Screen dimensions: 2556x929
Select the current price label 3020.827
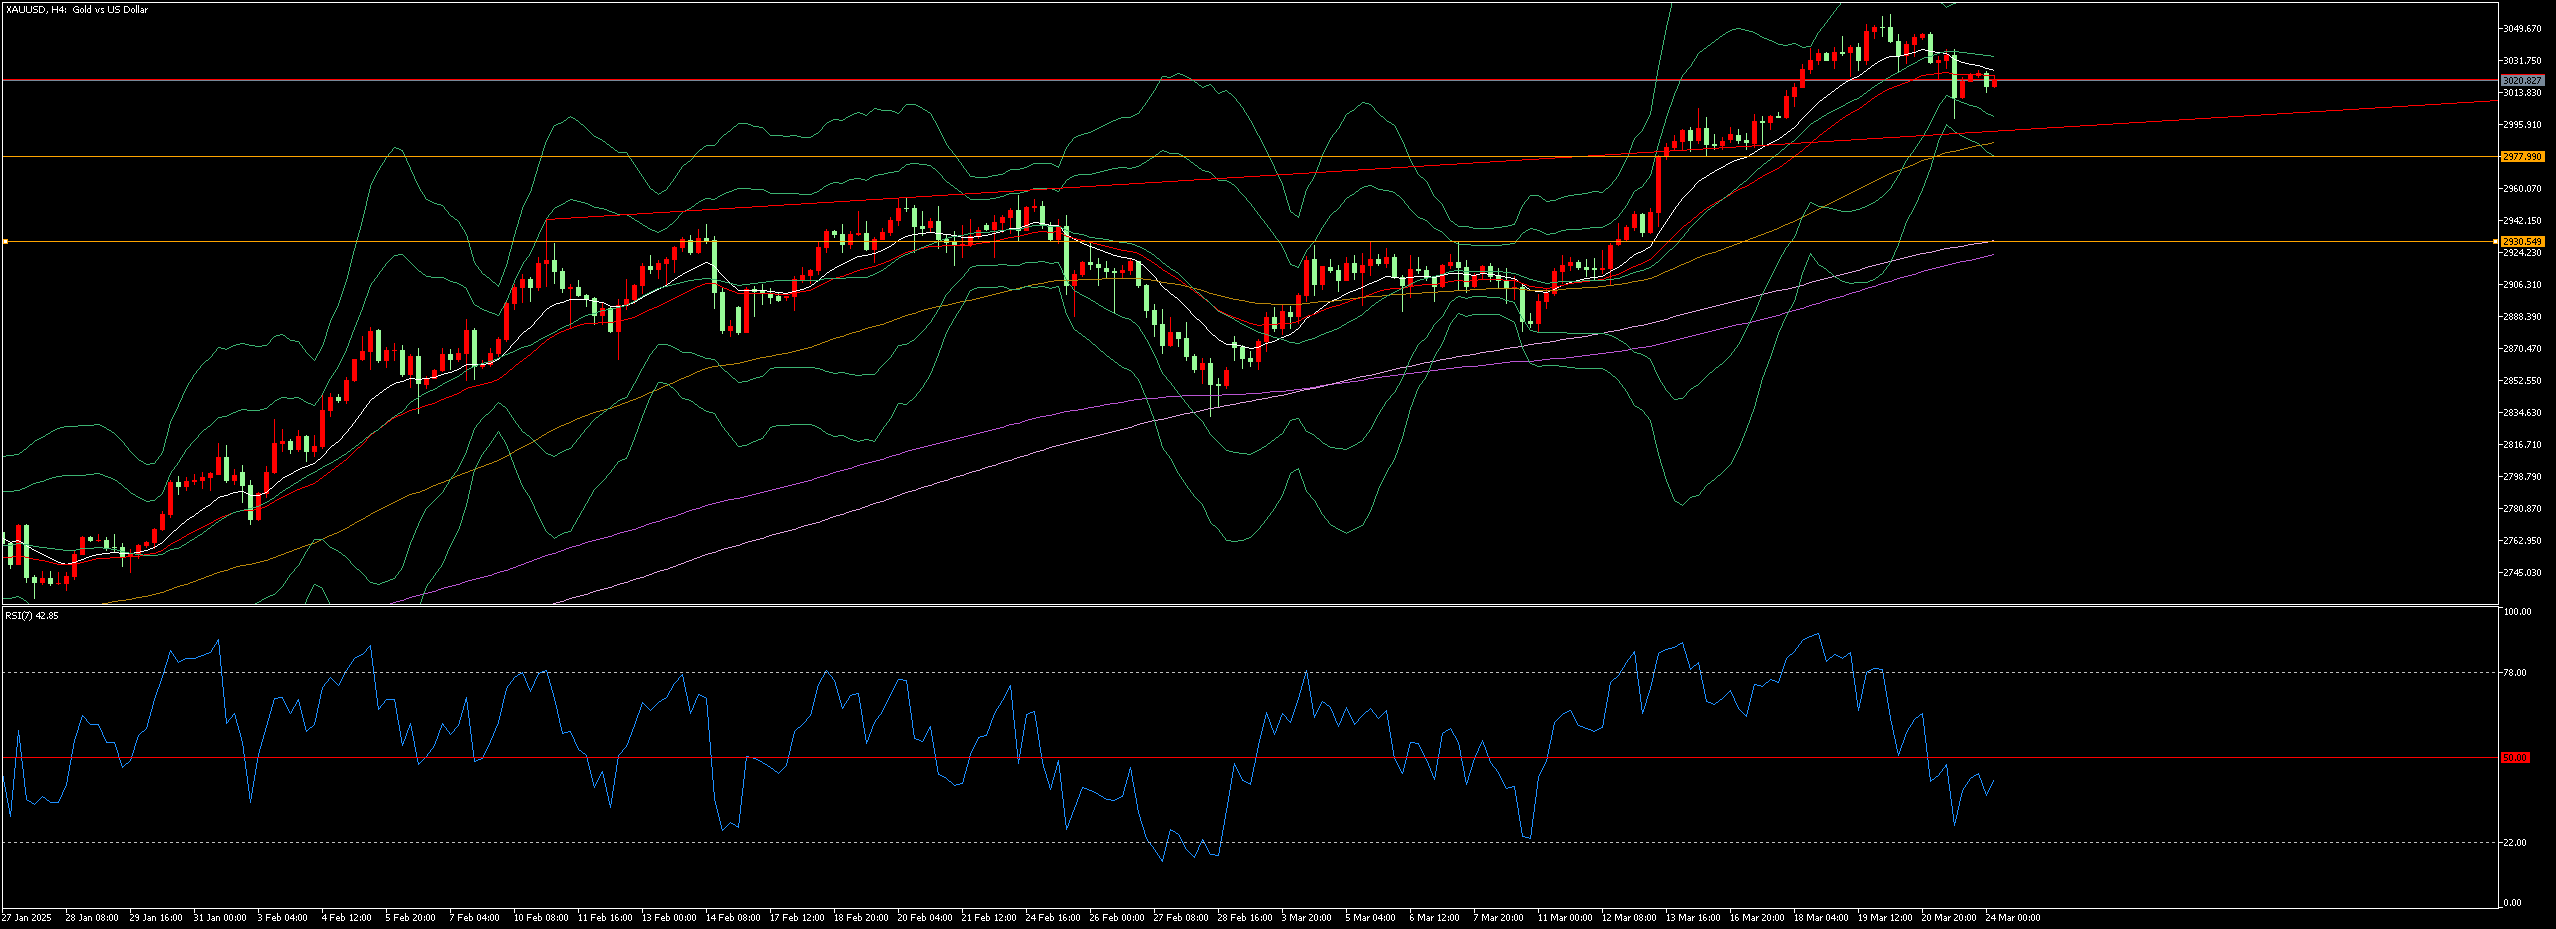click(2521, 80)
